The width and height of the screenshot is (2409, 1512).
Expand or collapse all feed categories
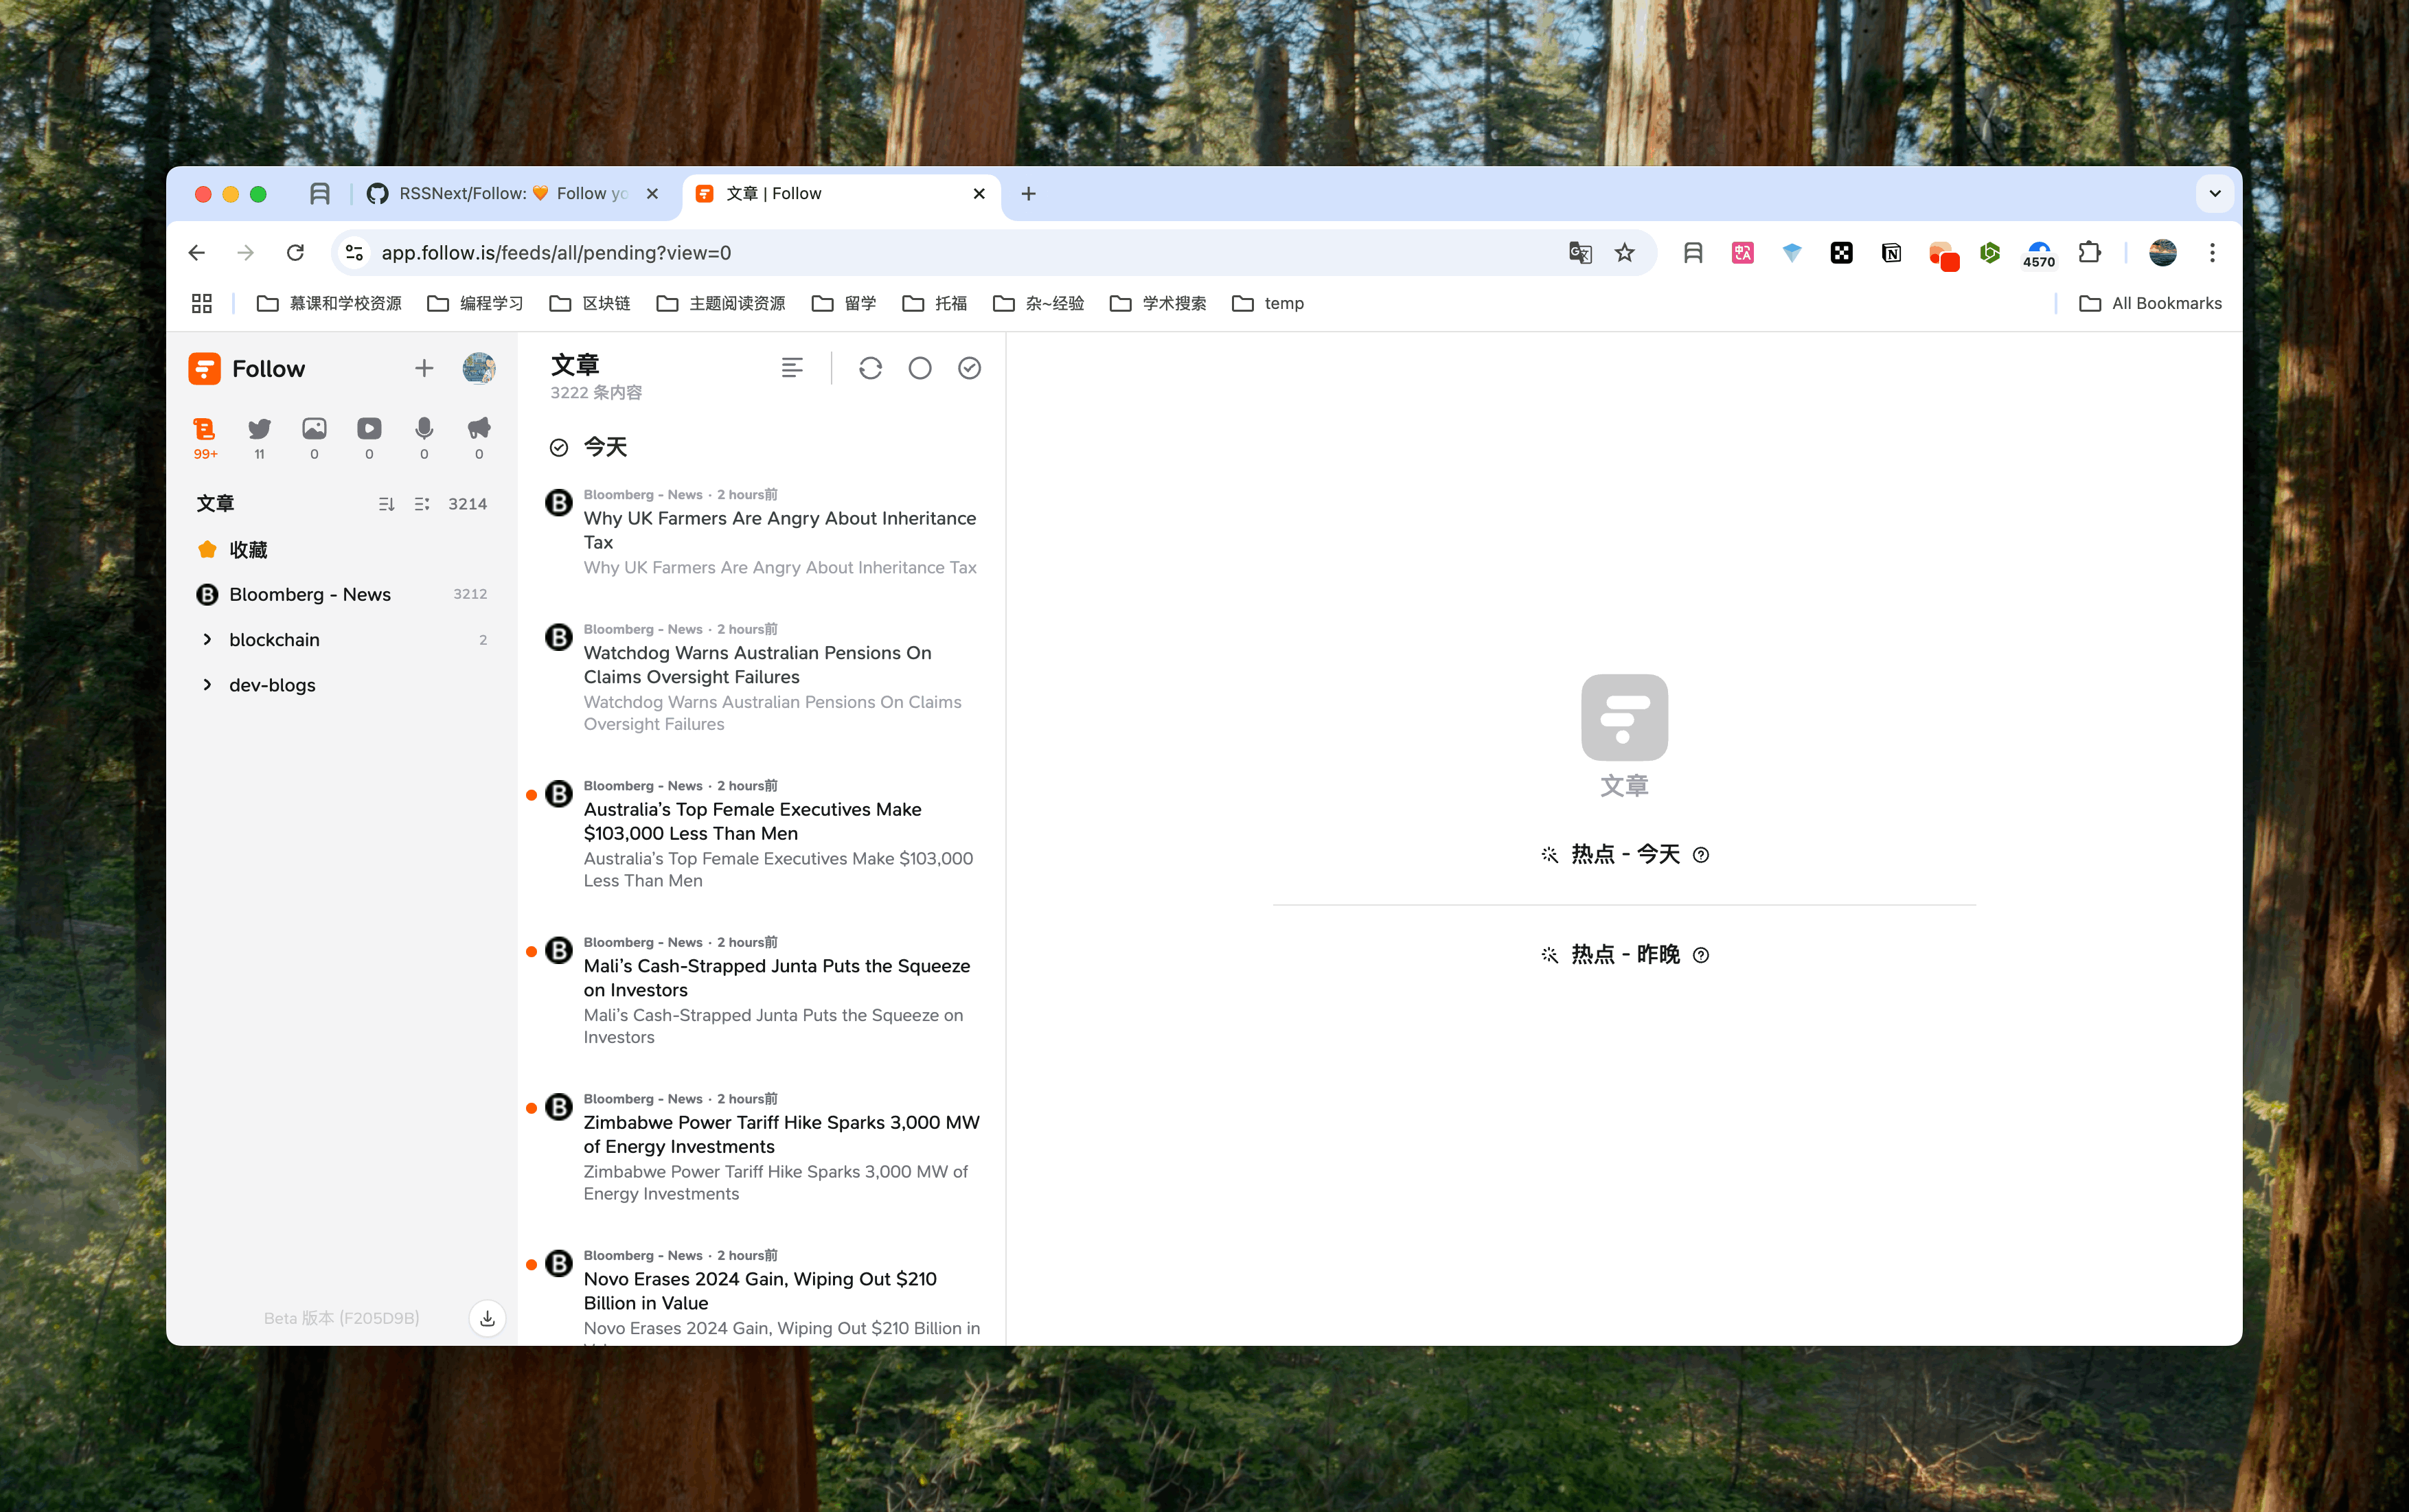(x=422, y=504)
